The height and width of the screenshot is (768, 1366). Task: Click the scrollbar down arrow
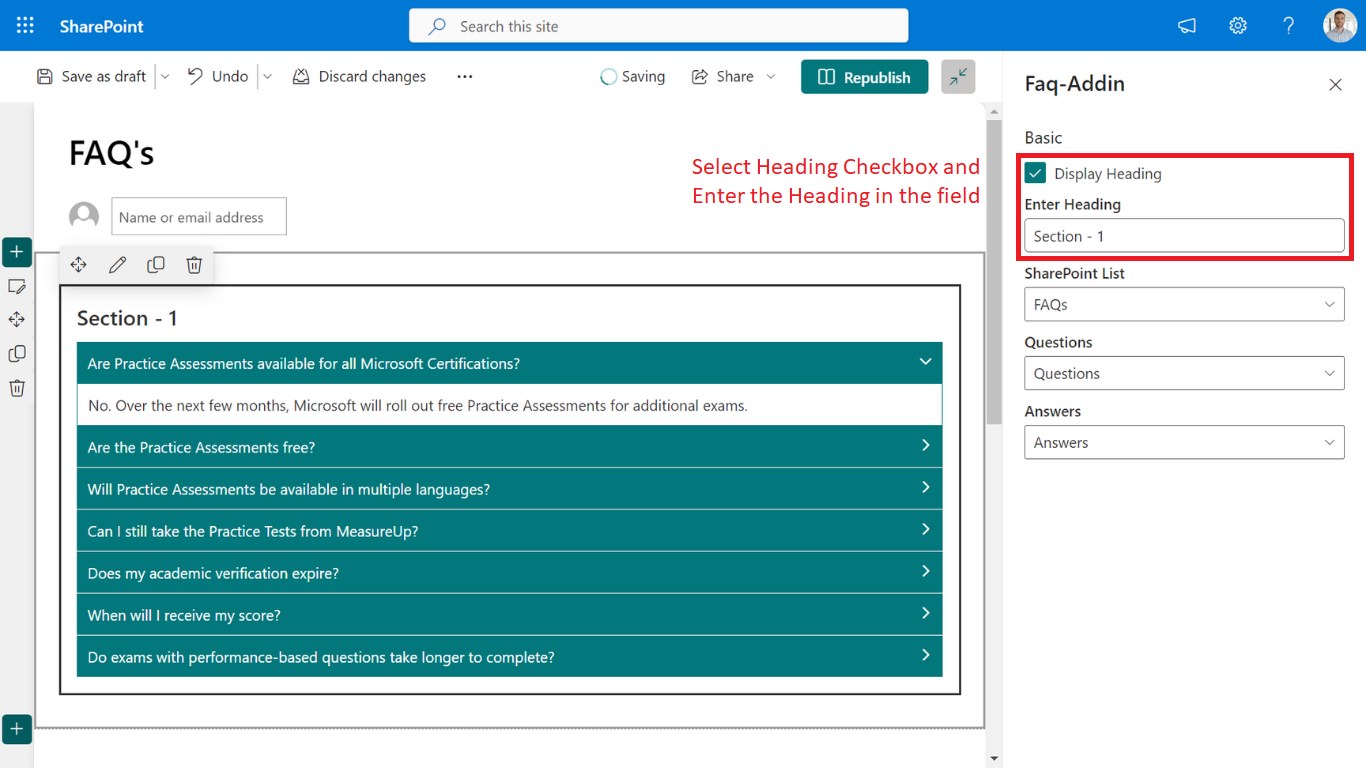(994, 759)
